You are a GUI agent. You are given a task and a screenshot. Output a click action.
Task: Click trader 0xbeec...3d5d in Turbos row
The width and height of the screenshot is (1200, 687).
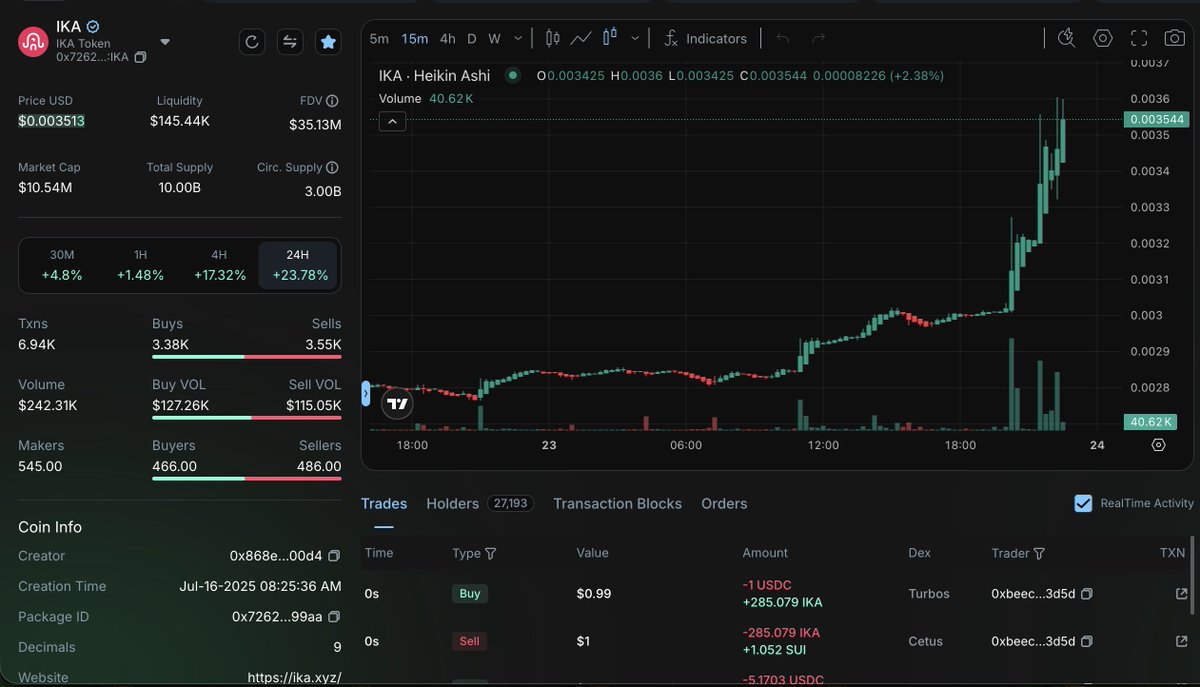point(1033,594)
